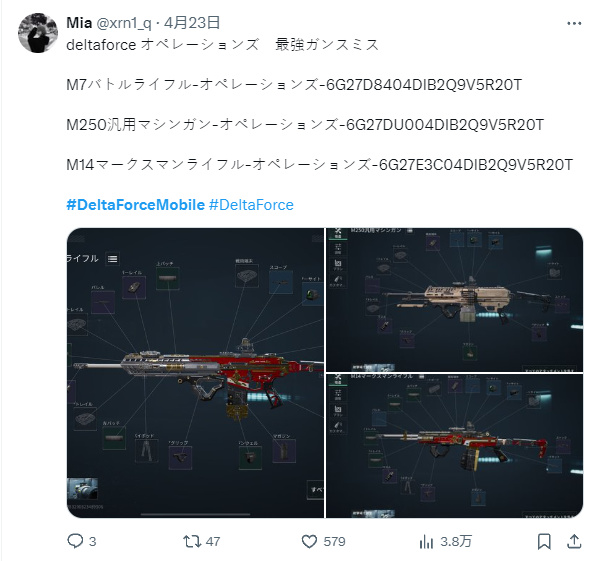Click the 4月23日 post date

tap(192, 23)
